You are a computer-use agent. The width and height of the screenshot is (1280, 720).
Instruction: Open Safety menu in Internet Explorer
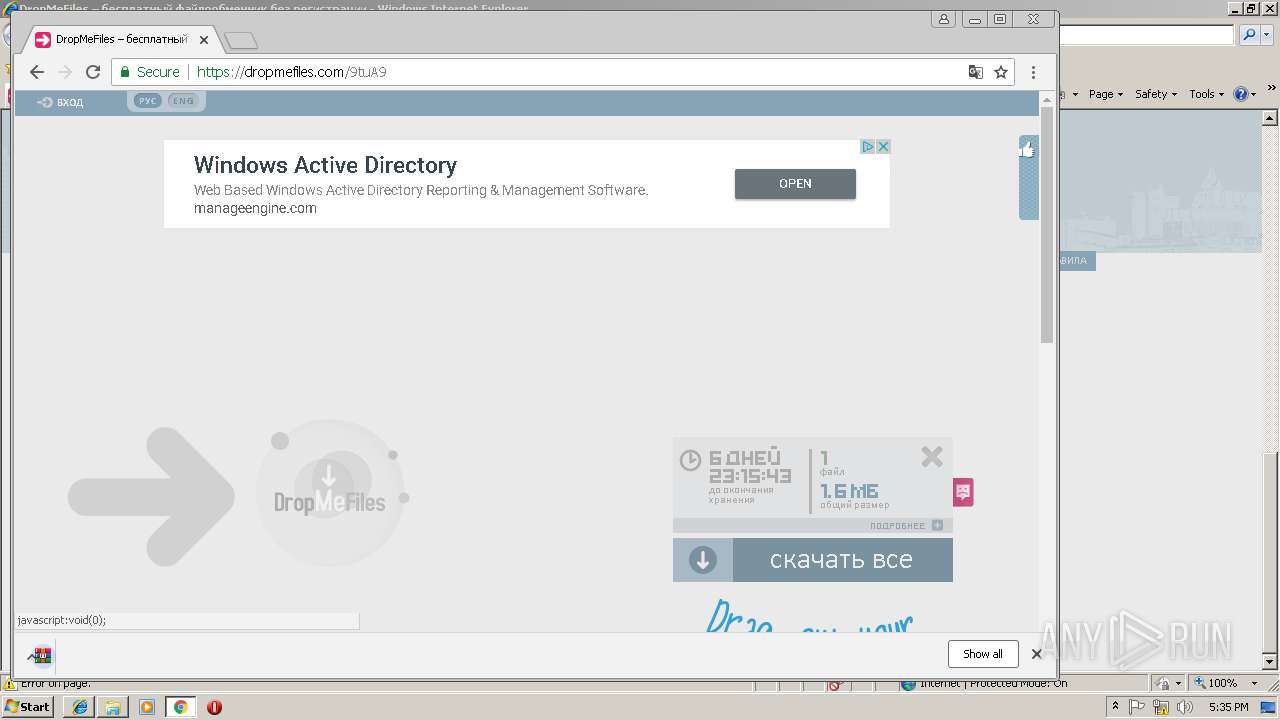tap(1156, 94)
